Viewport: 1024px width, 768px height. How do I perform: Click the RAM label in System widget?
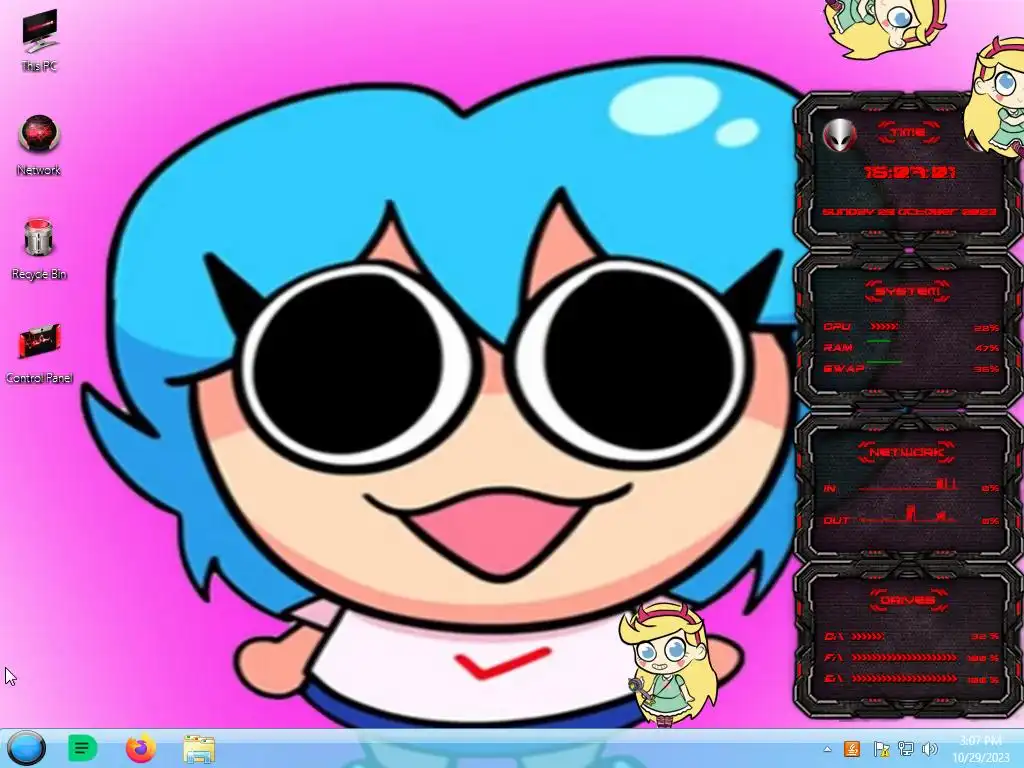[838, 347]
